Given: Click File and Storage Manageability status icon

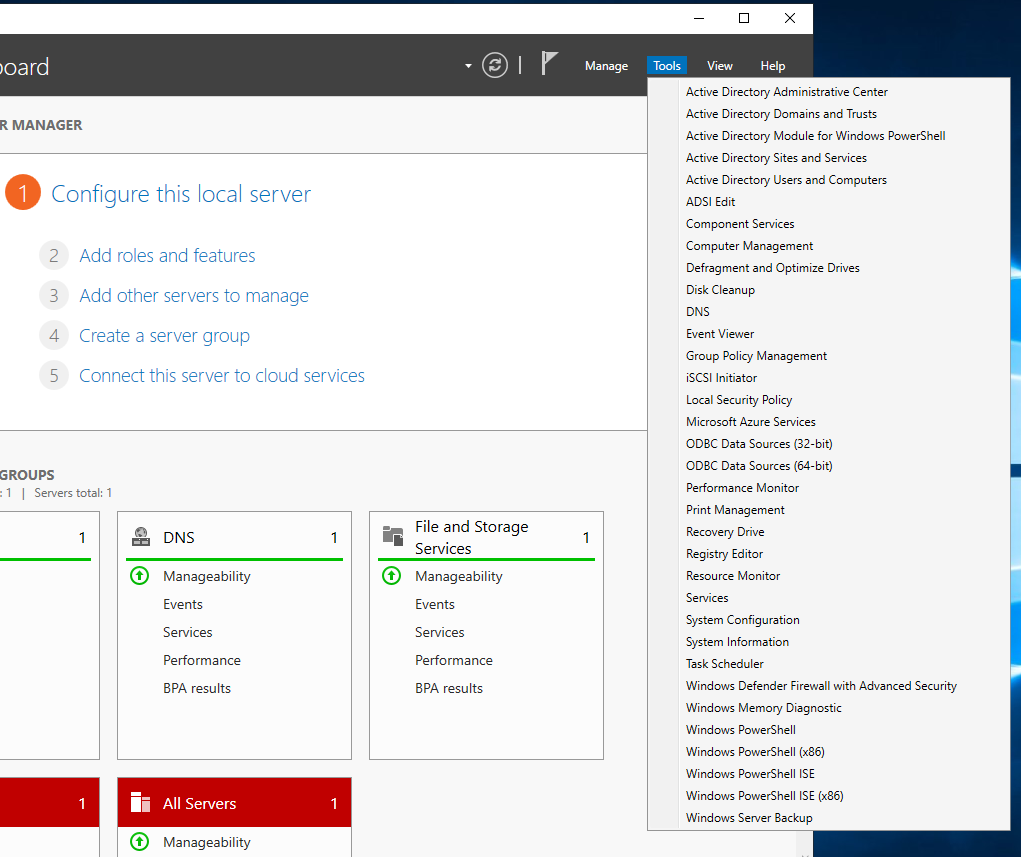Looking at the screenshot, I should pyautogui.click(x=393, y=576).
